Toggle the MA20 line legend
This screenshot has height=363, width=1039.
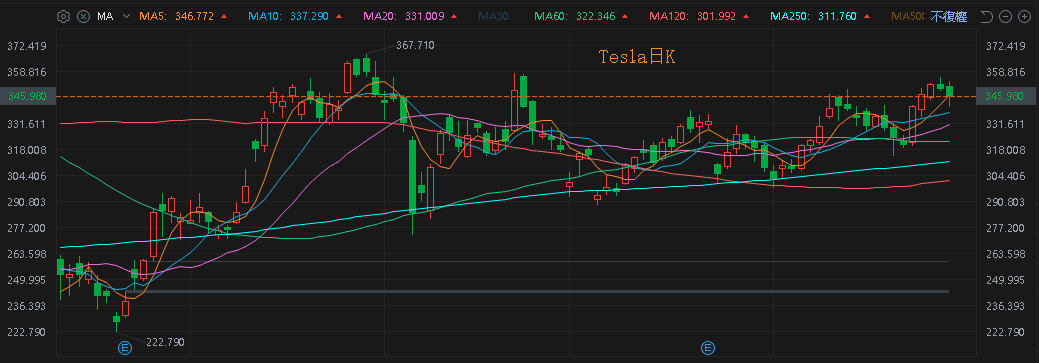click(403, 17)
